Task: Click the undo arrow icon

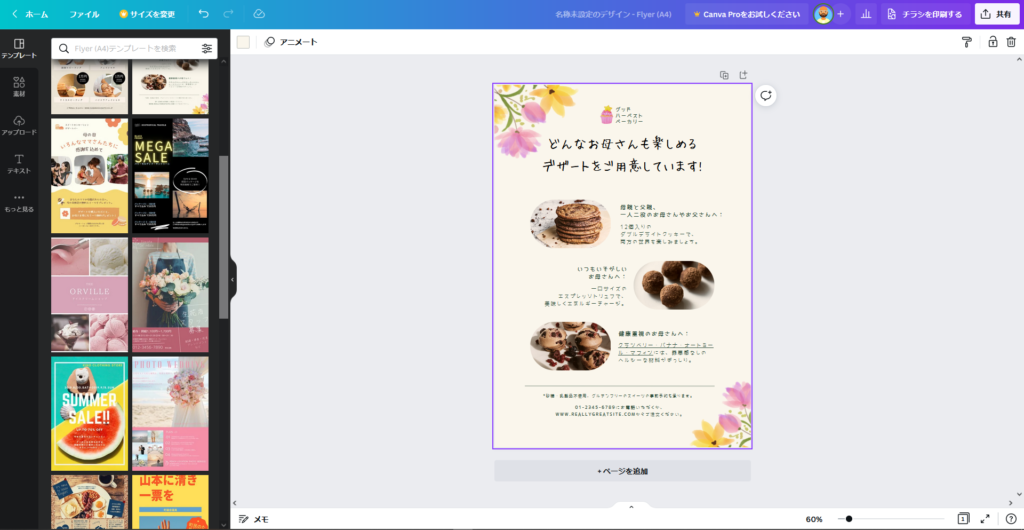Action: [204, 14]
